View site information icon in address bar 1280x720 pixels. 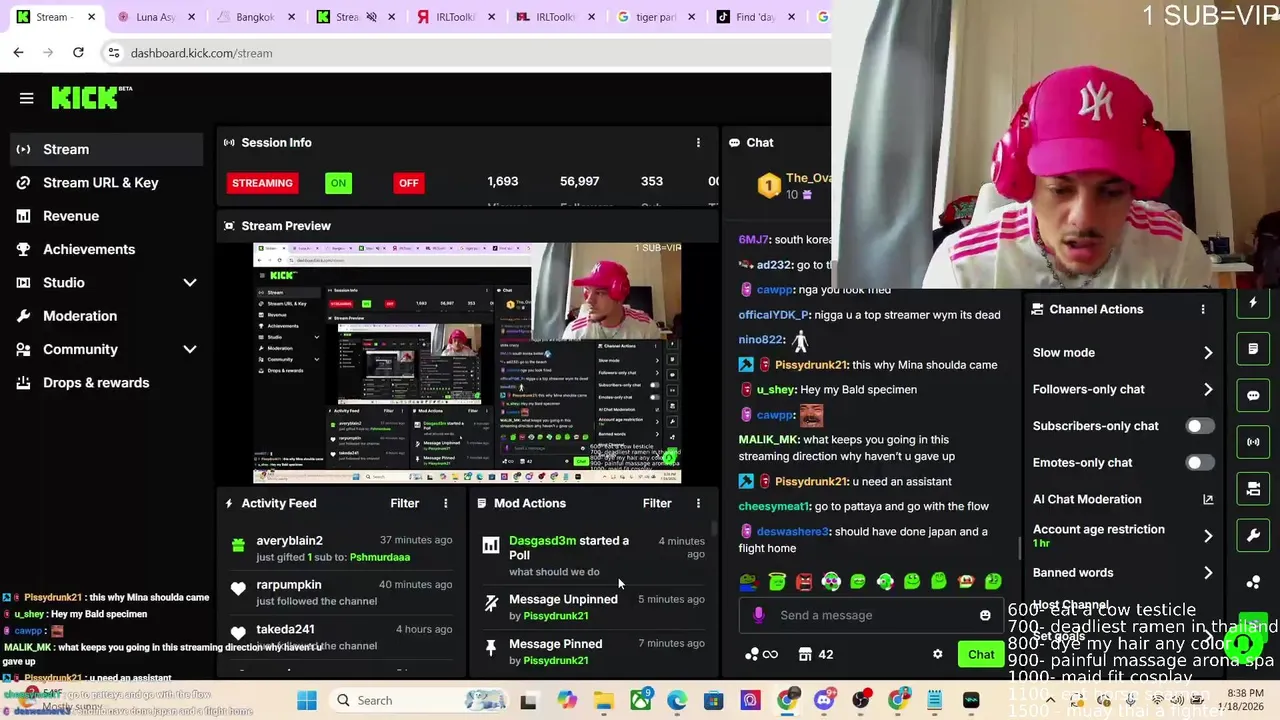(114, 52)
